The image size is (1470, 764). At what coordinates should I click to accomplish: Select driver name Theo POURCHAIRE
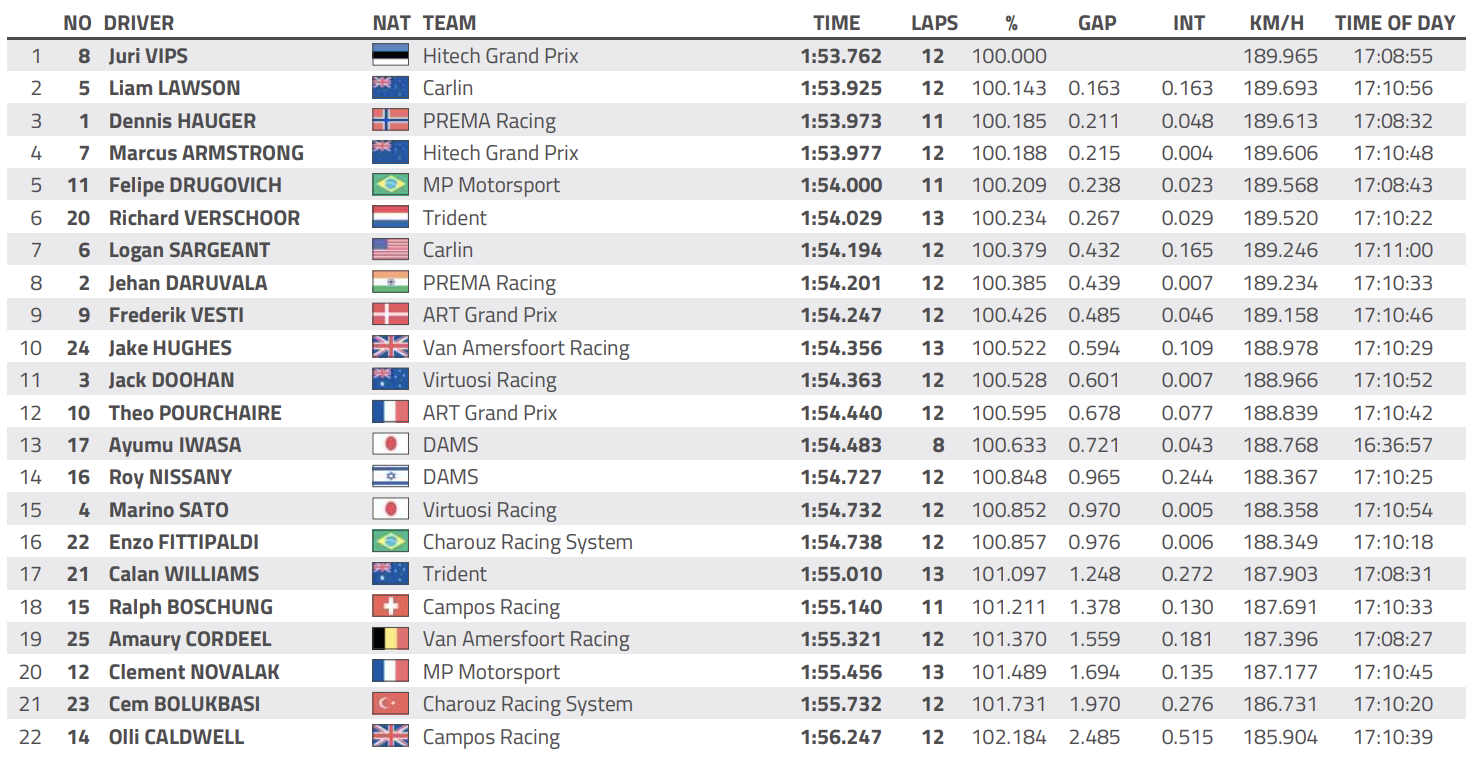click(195, 413)
